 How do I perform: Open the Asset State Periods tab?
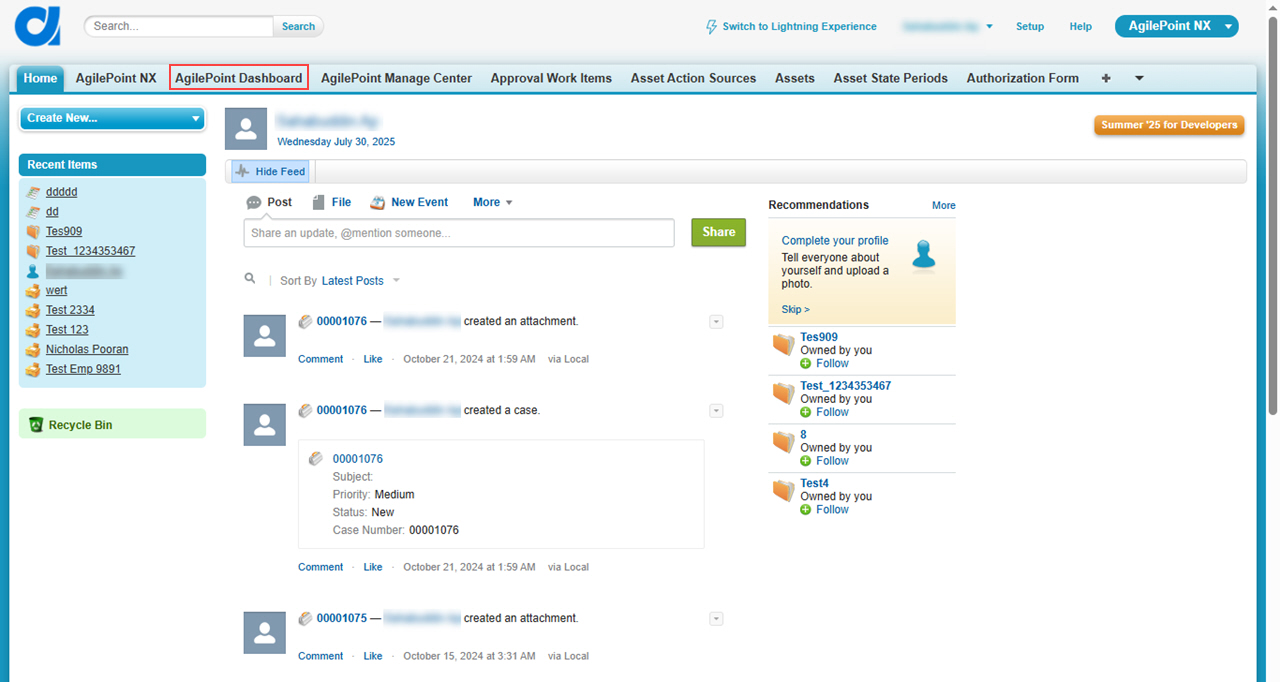pyautogui.click(x=890, y=78)
